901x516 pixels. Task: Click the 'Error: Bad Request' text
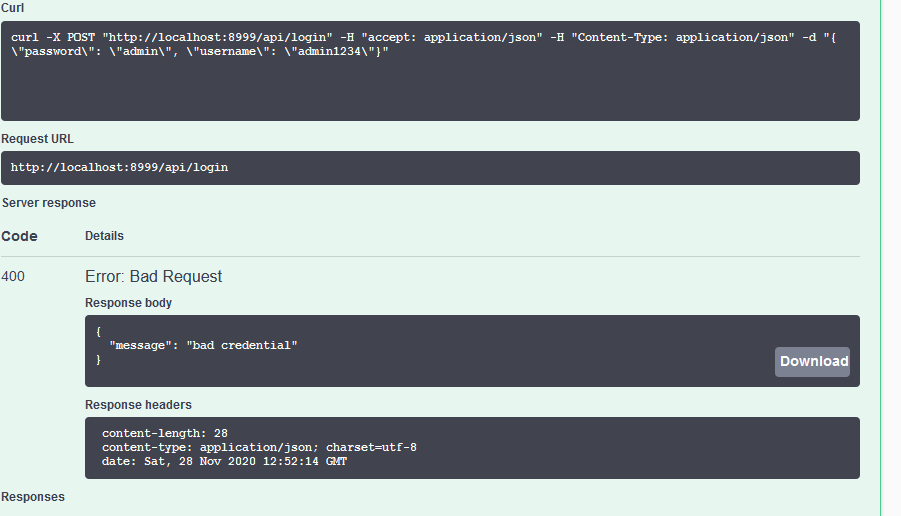[153, 277]
